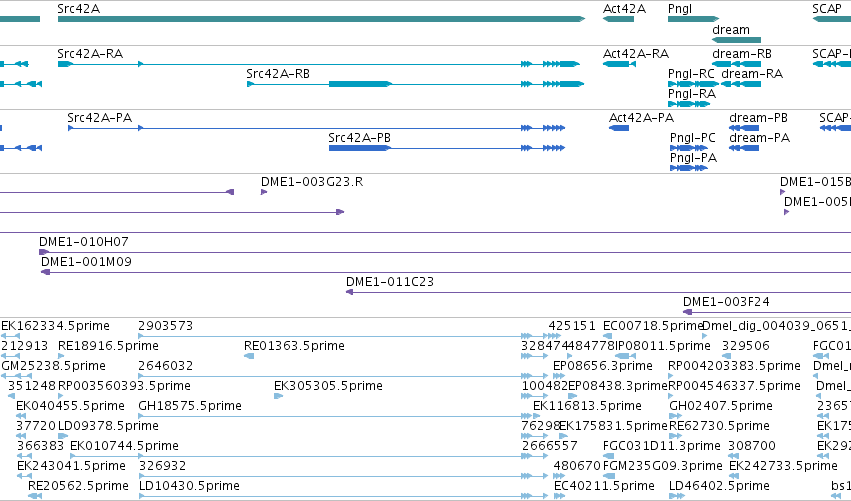Viewport: 851px width, 501px height.
Task: Select EST GH02407.5prime
Action: (721, 406)
